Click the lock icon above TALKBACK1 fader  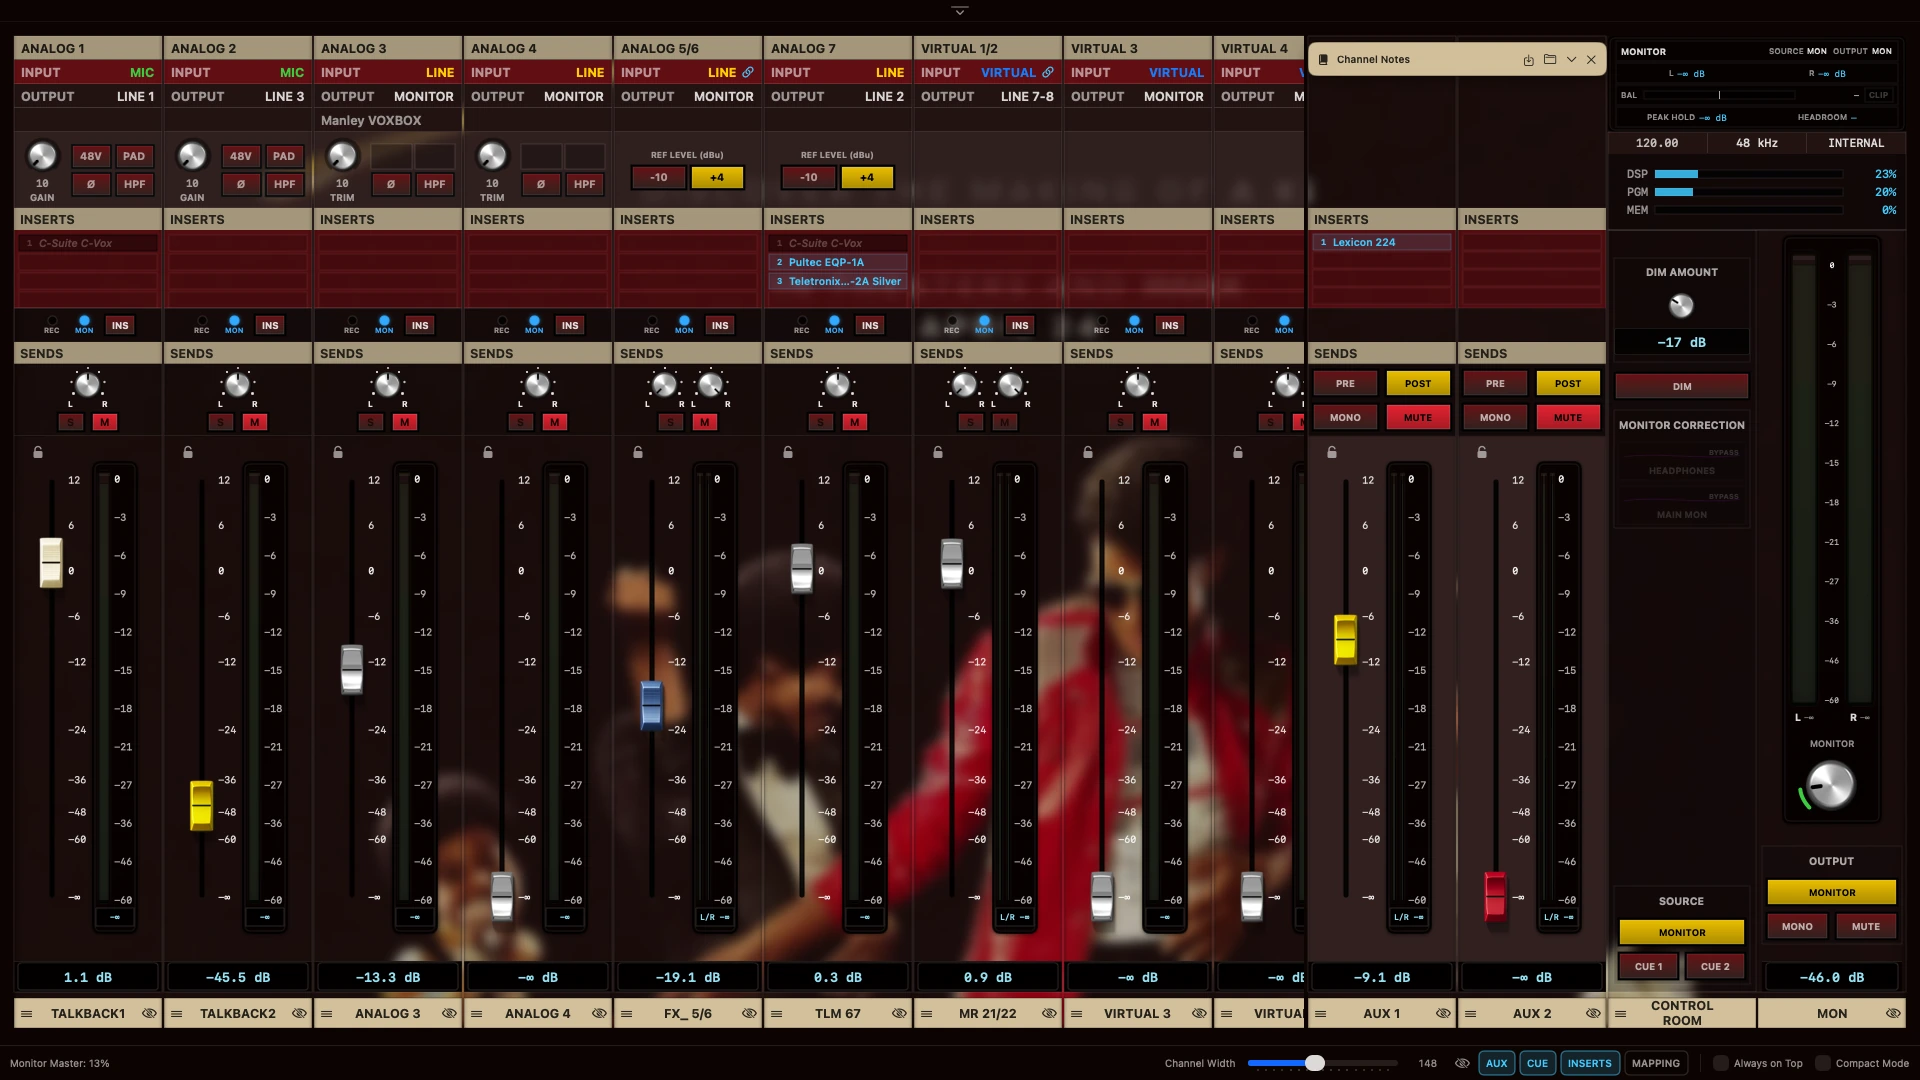38,452
